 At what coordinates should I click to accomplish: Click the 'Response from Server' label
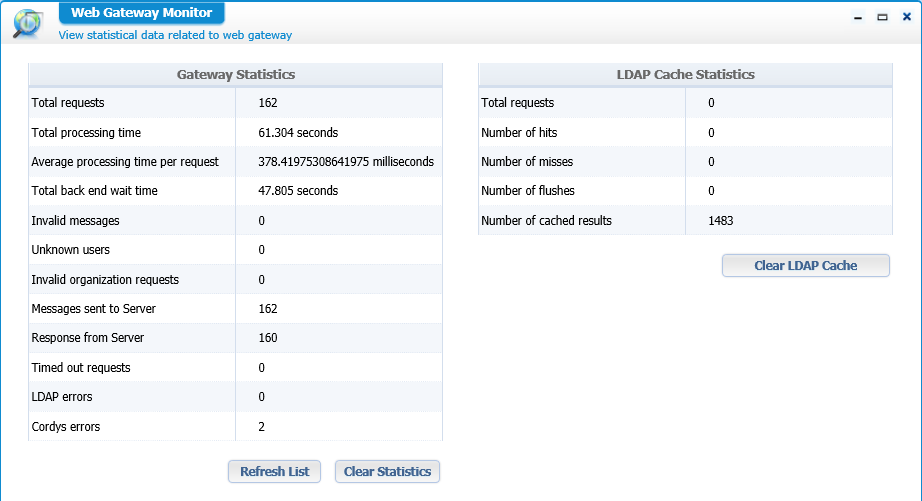(x=88, y=338)
